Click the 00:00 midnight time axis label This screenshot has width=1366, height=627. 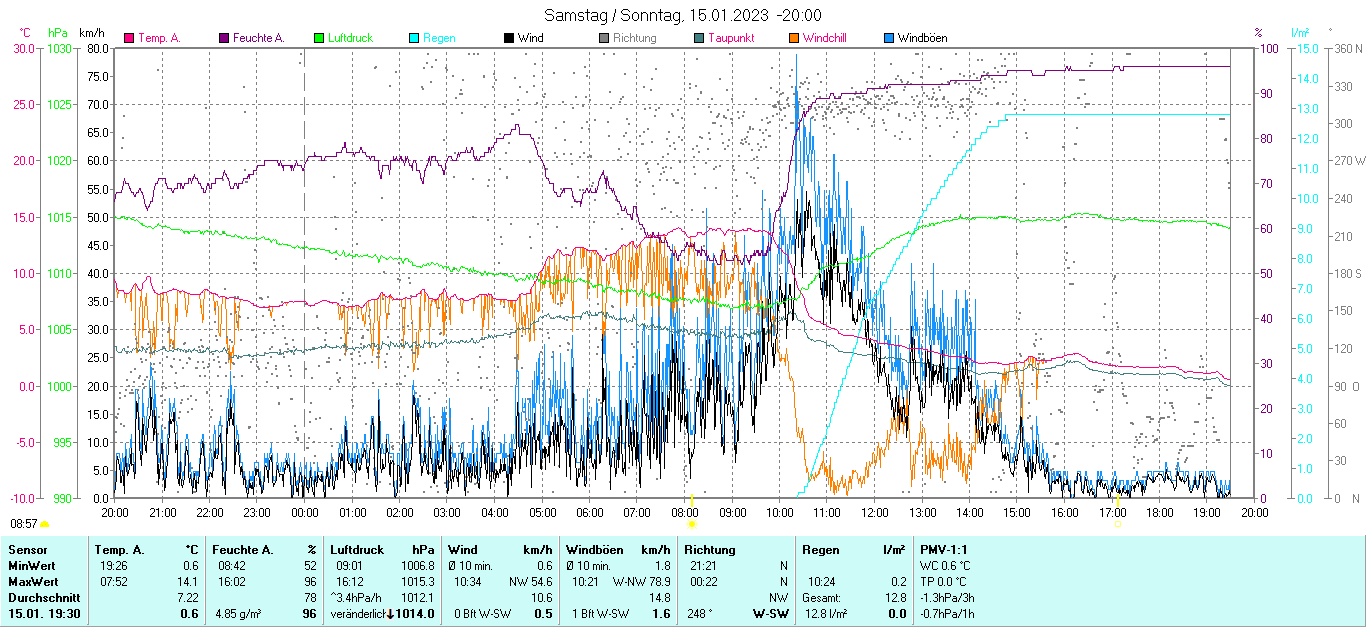coord(304,512)
